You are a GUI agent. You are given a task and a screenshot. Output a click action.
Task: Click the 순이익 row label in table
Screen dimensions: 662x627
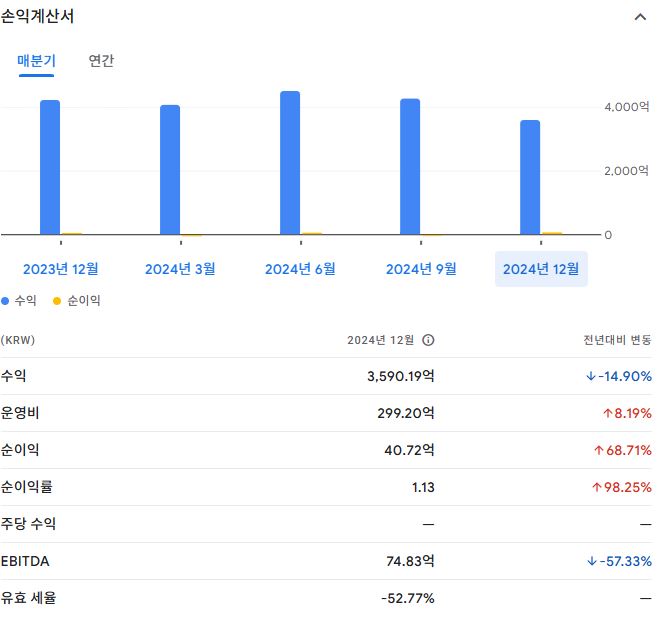click(20, 450)
